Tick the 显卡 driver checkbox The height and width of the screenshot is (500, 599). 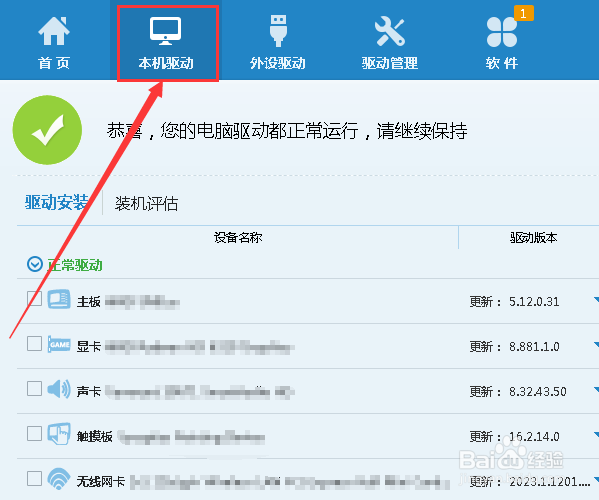tap(34, 343)
